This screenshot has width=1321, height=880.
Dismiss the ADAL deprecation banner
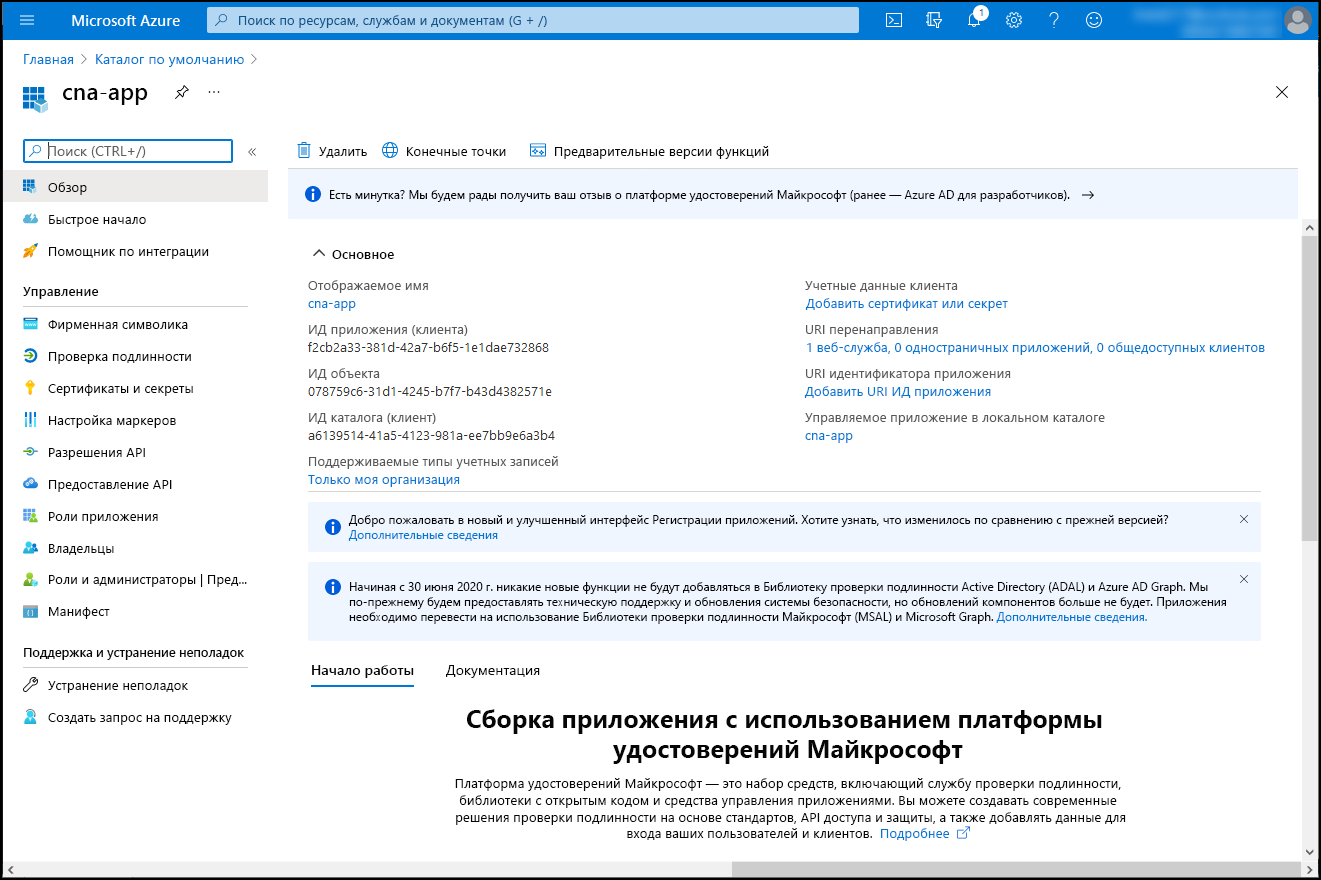tap(1244, 579)
